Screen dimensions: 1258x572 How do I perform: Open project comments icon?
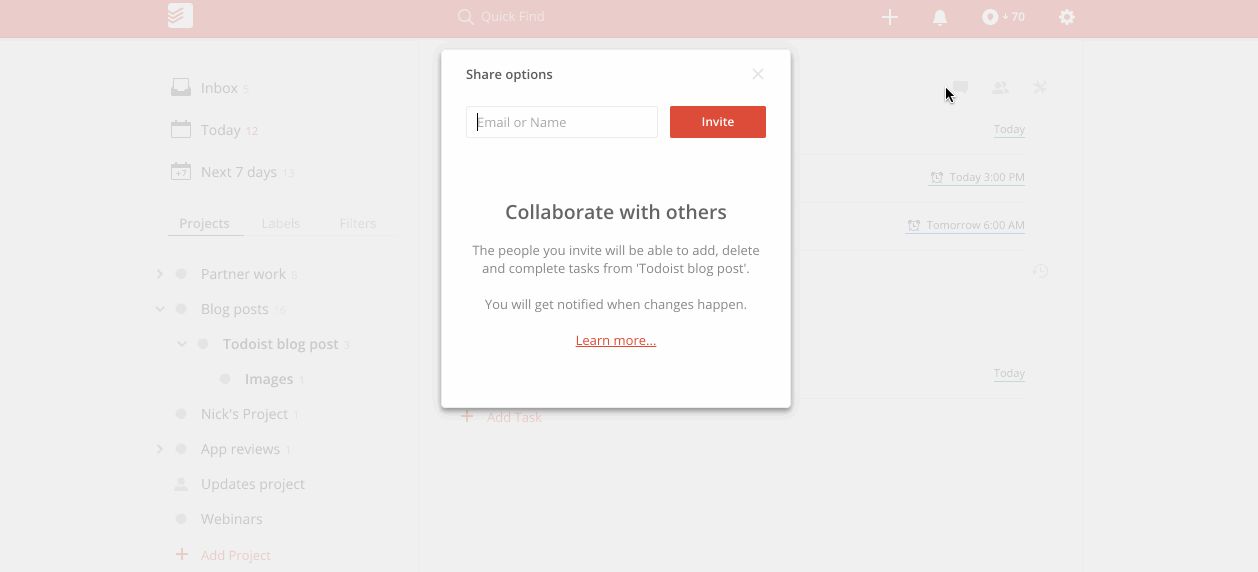[x=960, y=88]
